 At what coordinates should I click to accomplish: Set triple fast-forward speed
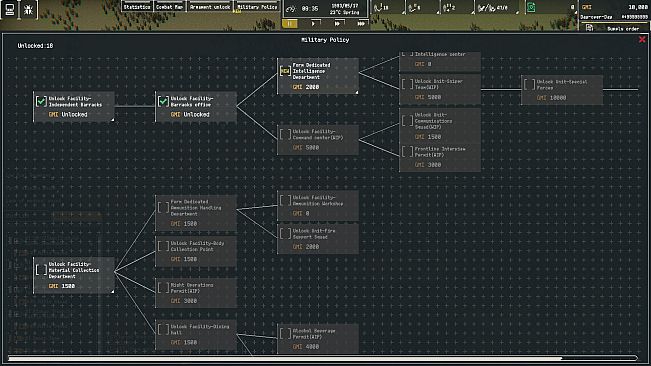pos(361,24)
